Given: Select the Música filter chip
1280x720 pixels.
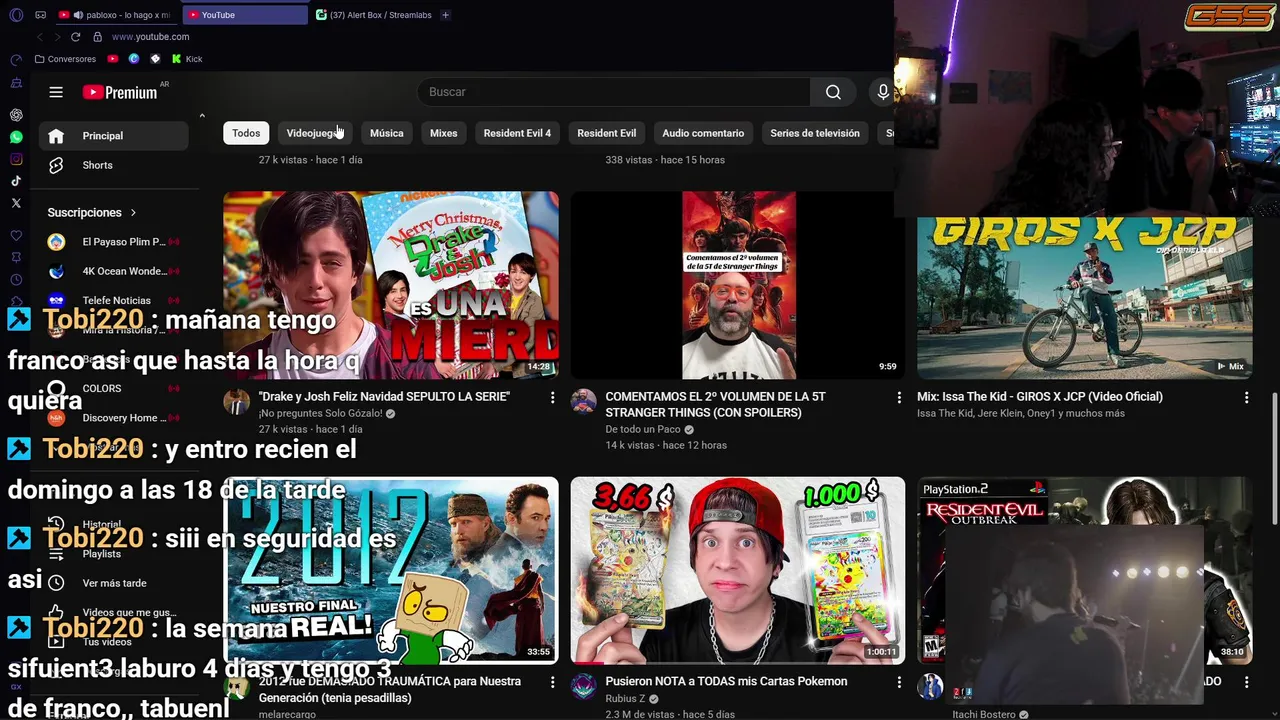Looking at the screenshot, I should pyautogui.click(x=387, y=133).
